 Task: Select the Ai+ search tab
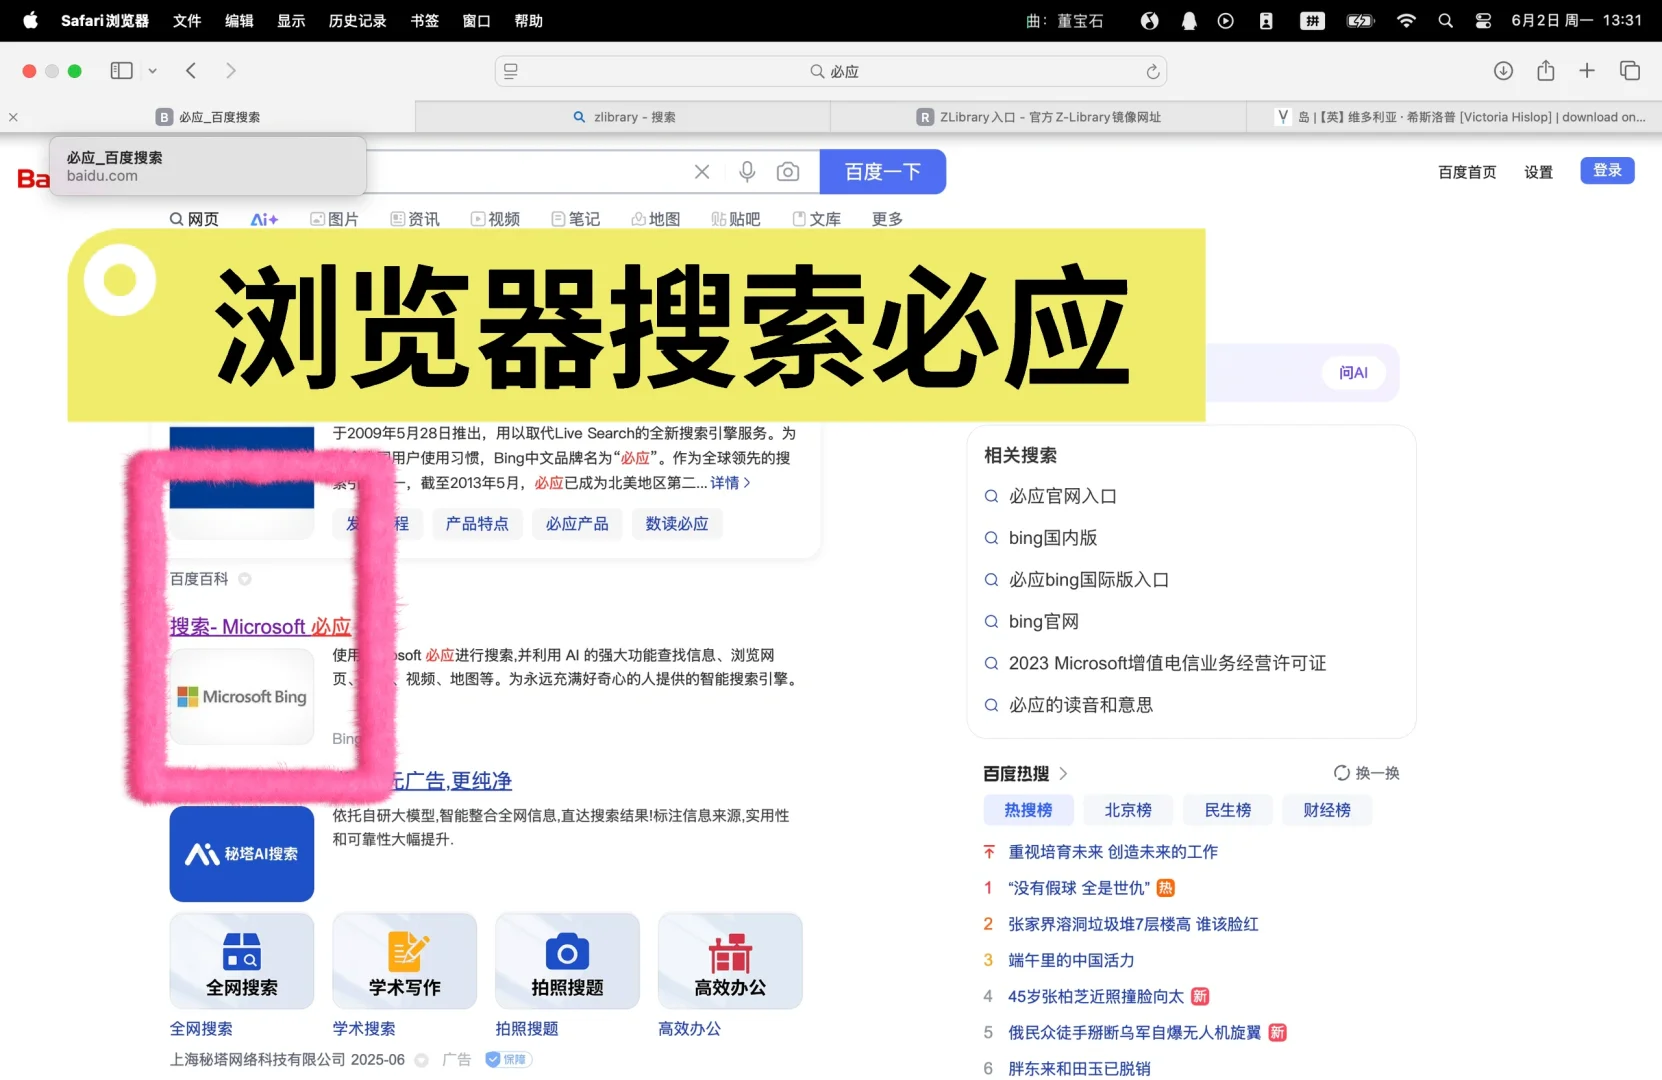tap(264, 219)
